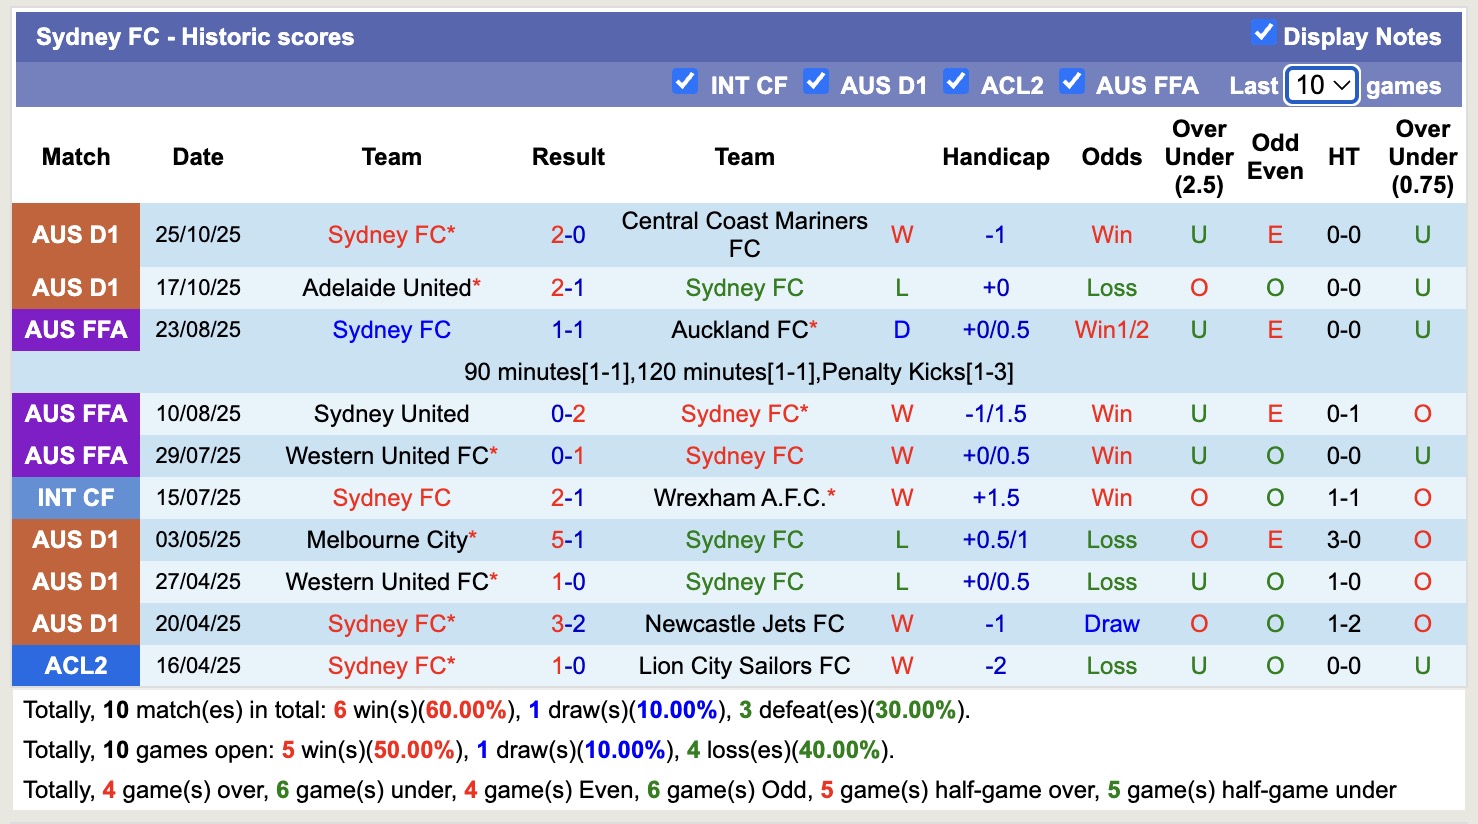
Task: Select the Odds column header
Action: (x=1111, y=157)
